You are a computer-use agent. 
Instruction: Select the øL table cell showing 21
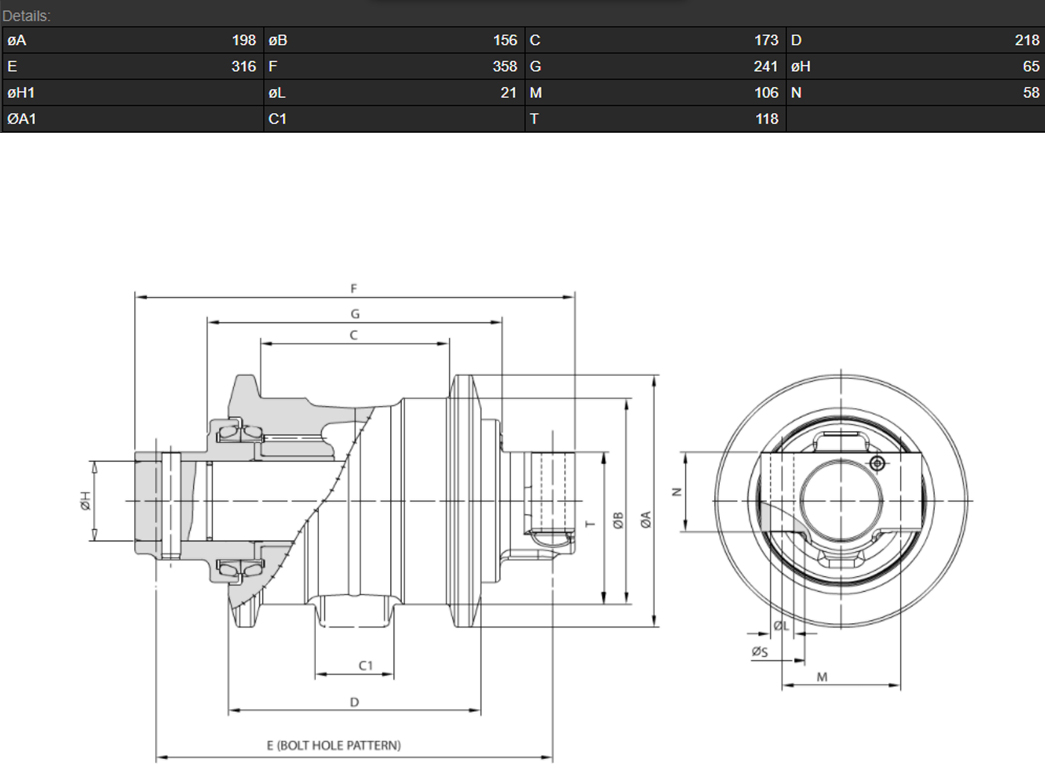pos(393,93)
